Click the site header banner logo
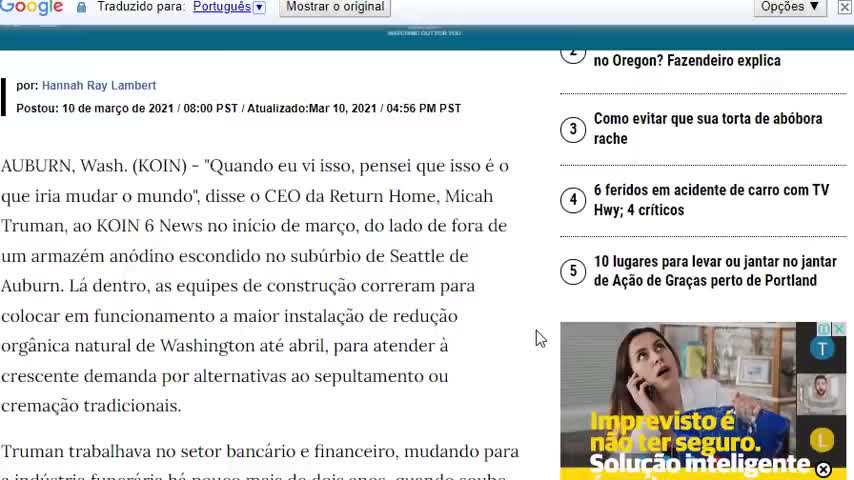 (x=424, y=33)
